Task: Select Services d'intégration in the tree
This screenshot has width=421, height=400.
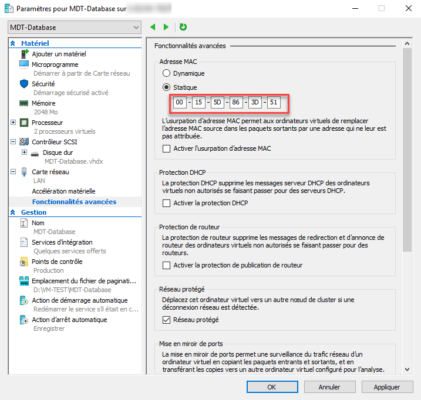Action: (62, 242)
